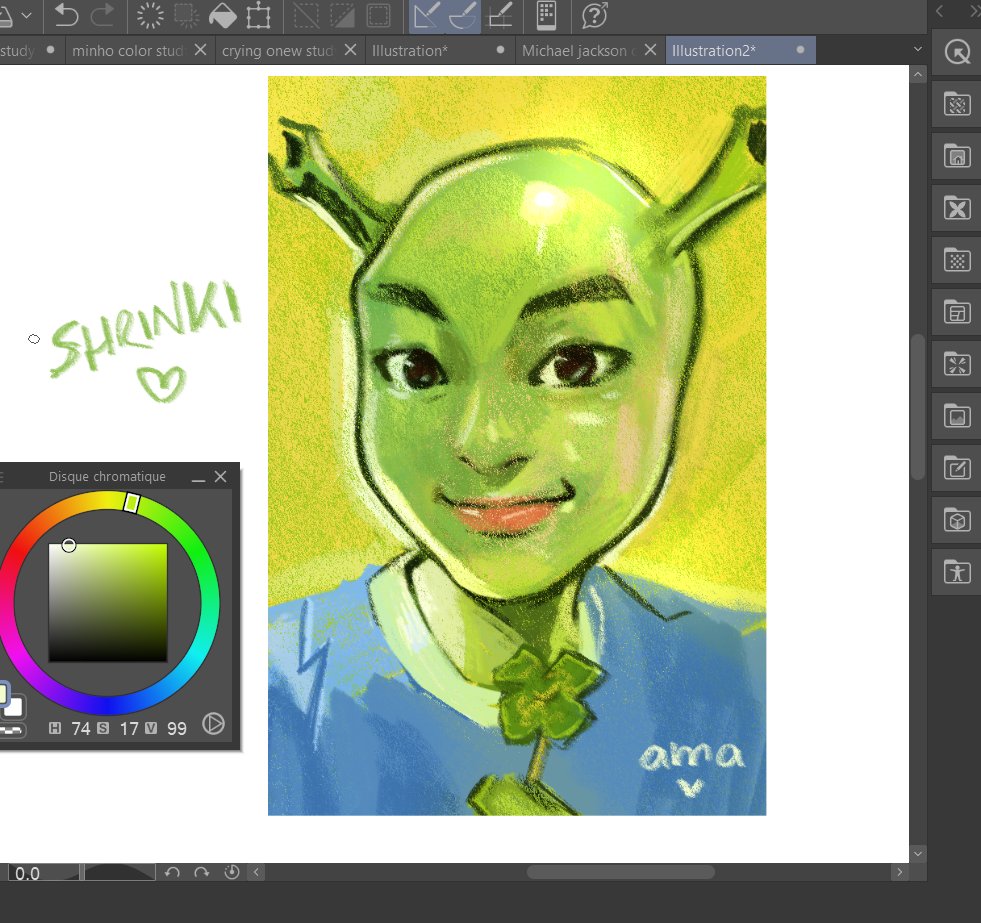981x923 pixels.
Task: Close the minho color study tab
Action: [200, 50]
